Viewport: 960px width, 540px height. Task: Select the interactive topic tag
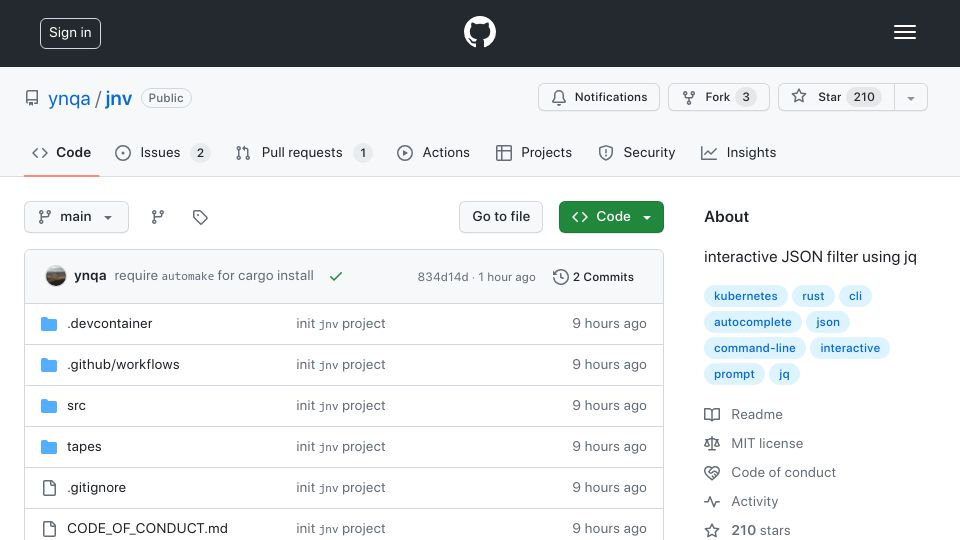click(x=850, y=348)
